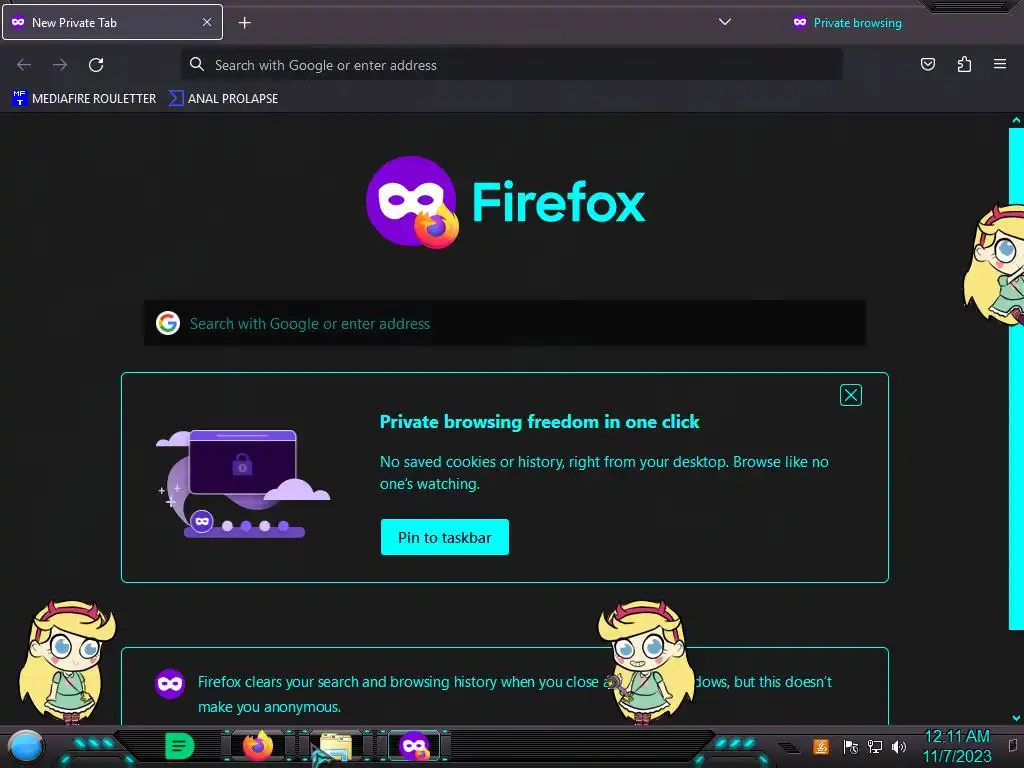Image resolution: width=1024 pixels, height=768 pixels.
Task: Go forward using the forward arrow
Action: (60, 65)
